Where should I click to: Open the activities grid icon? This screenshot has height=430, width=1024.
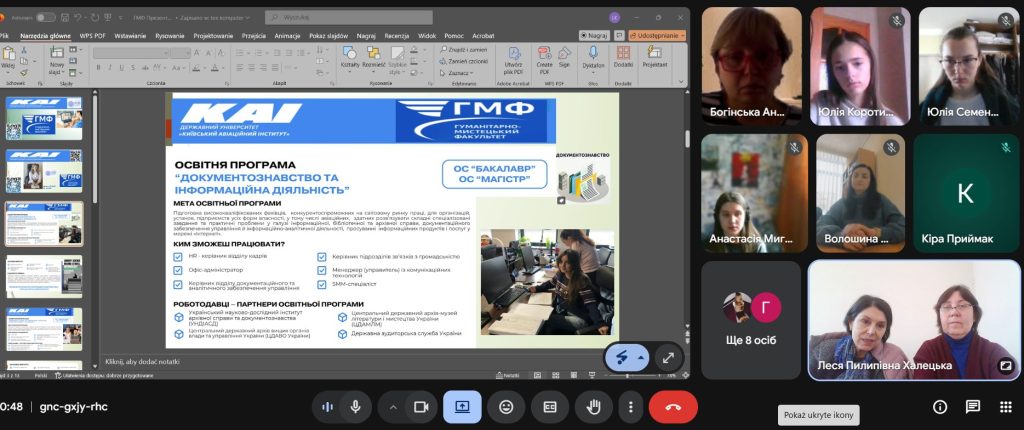(1004, 407)
